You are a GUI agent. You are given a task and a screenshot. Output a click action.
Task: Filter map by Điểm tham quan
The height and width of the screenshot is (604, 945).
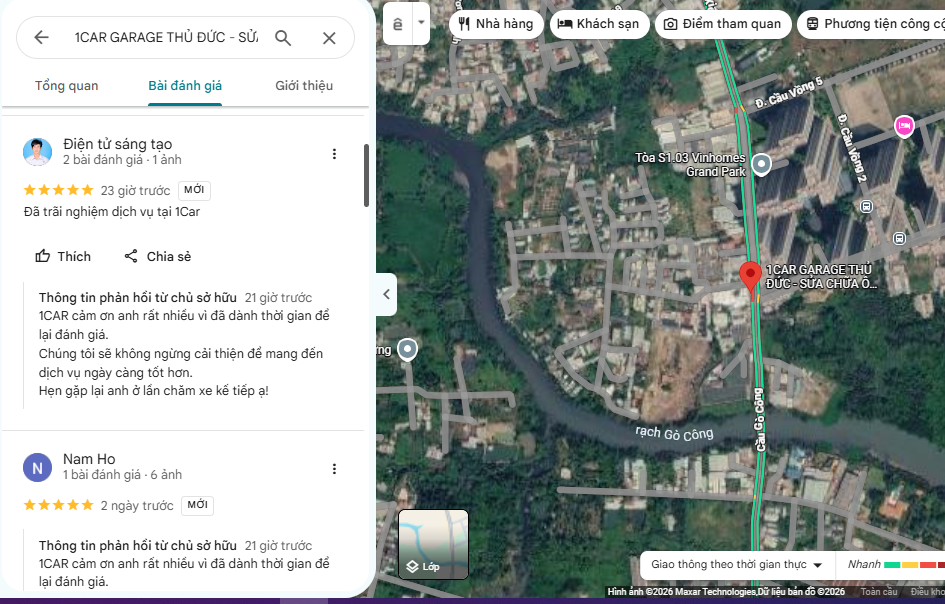pyautogui.click(x=723, y=24)
